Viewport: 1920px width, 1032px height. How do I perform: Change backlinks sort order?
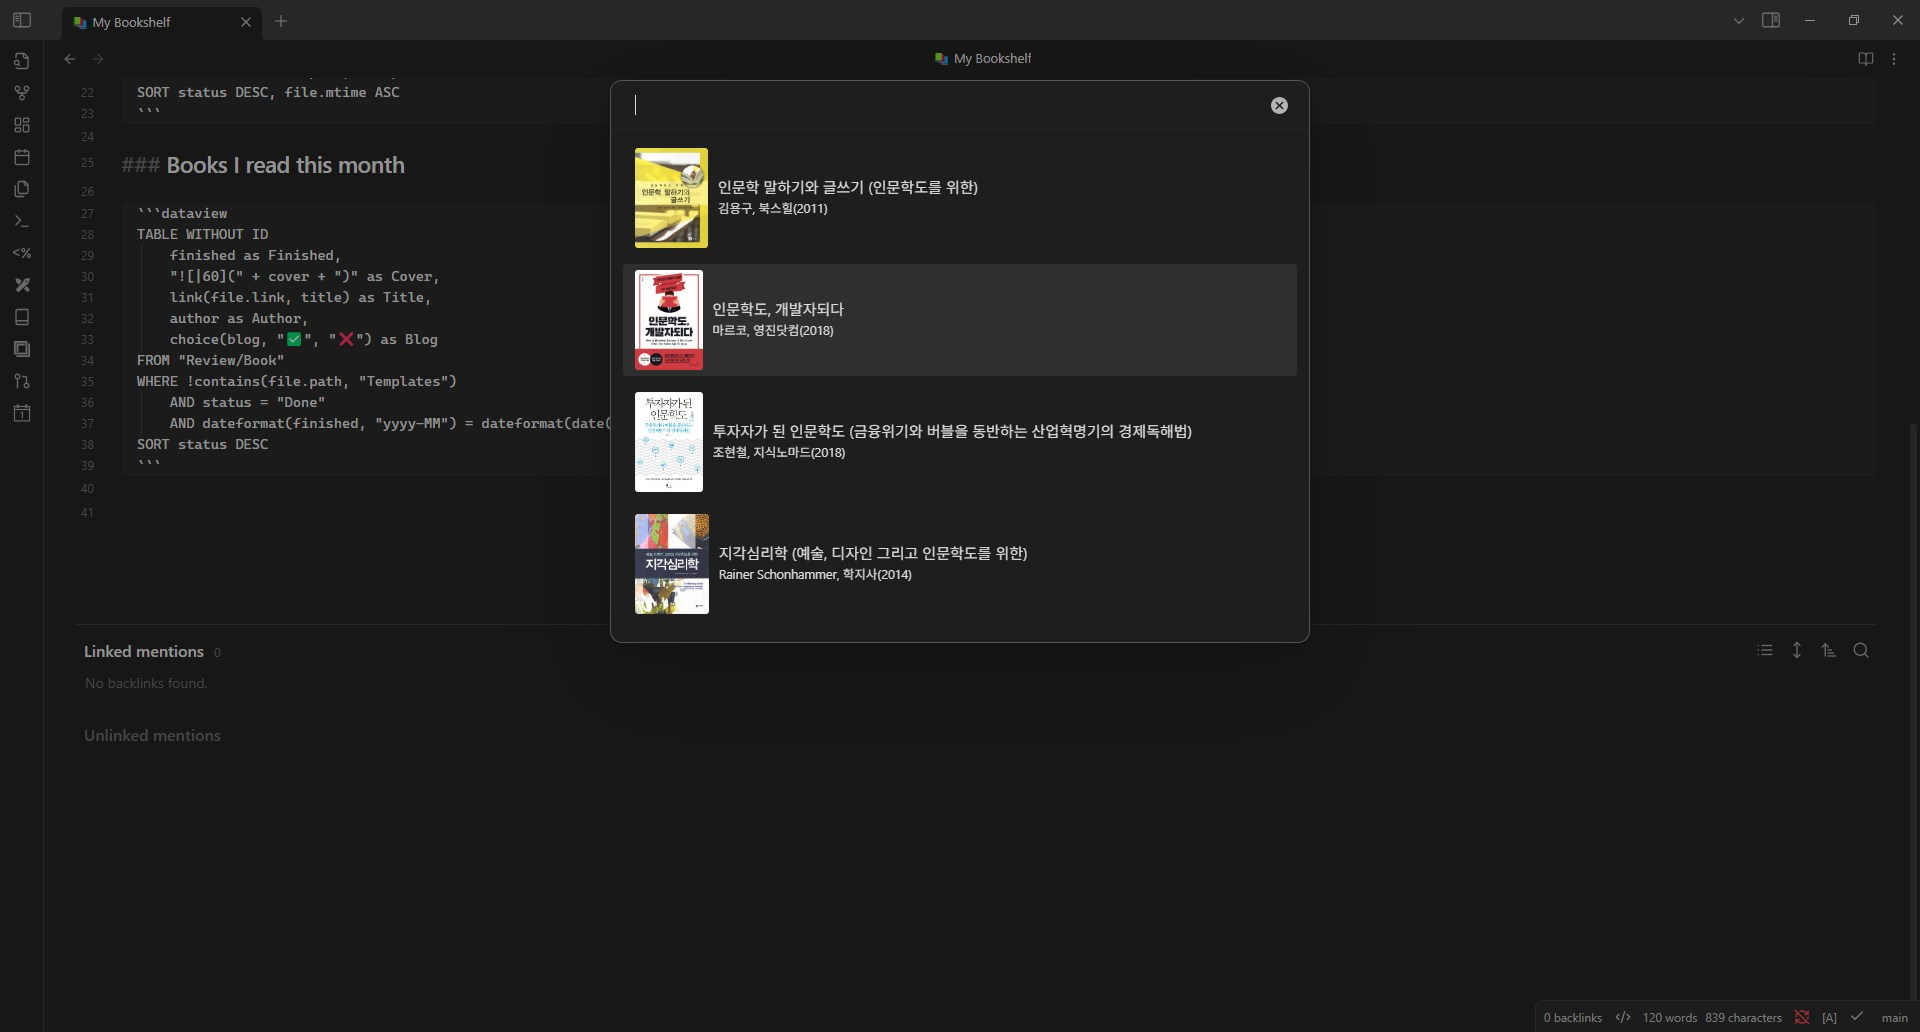[x=1829, y=651]
